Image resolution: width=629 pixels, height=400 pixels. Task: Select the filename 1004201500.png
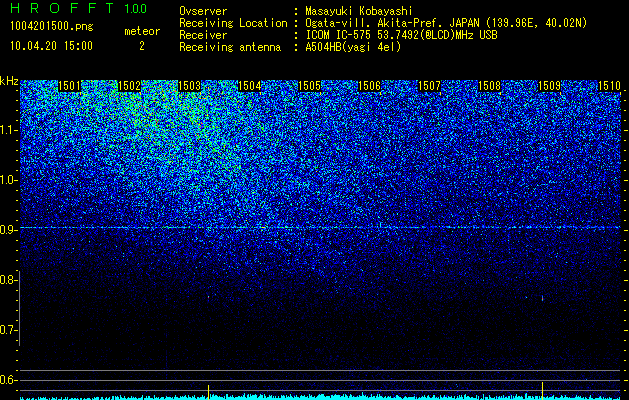pyautogui.click(x=52, y=27)
